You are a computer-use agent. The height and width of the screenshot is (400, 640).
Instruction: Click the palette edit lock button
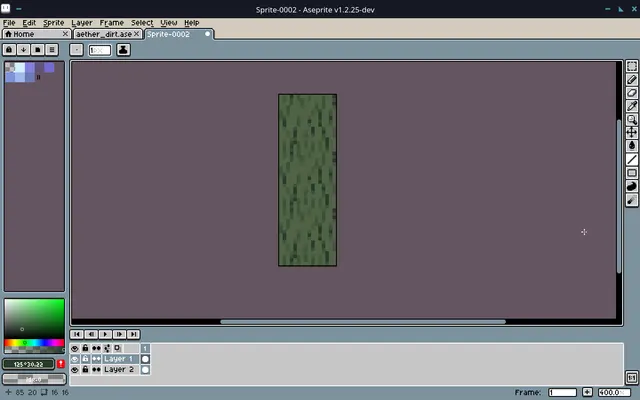click(9, 50)
